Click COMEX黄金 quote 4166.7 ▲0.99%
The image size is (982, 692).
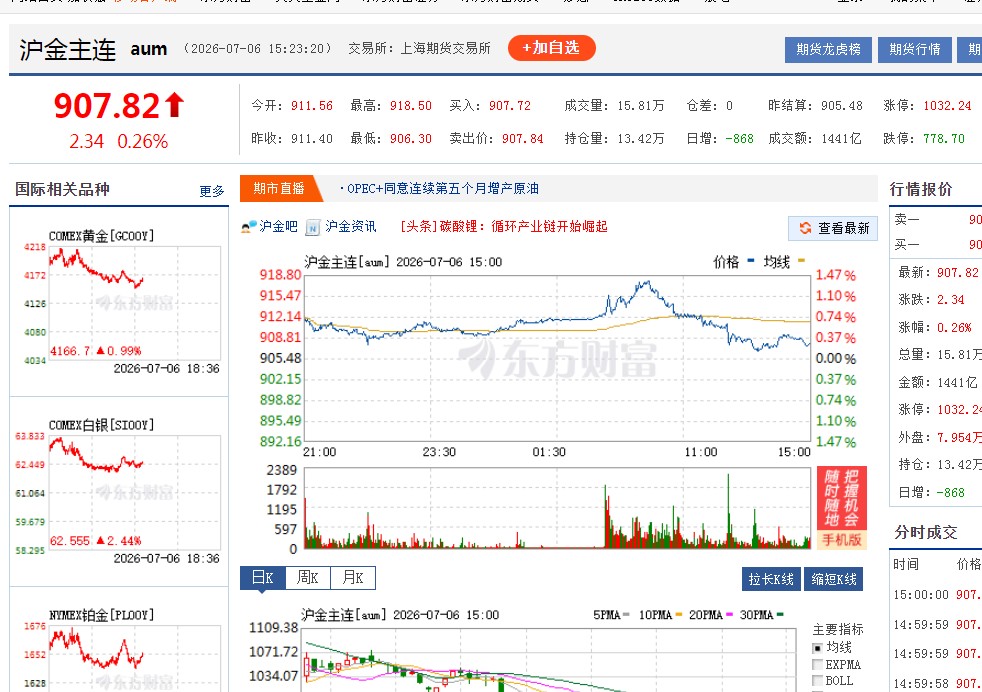point(96,351)
